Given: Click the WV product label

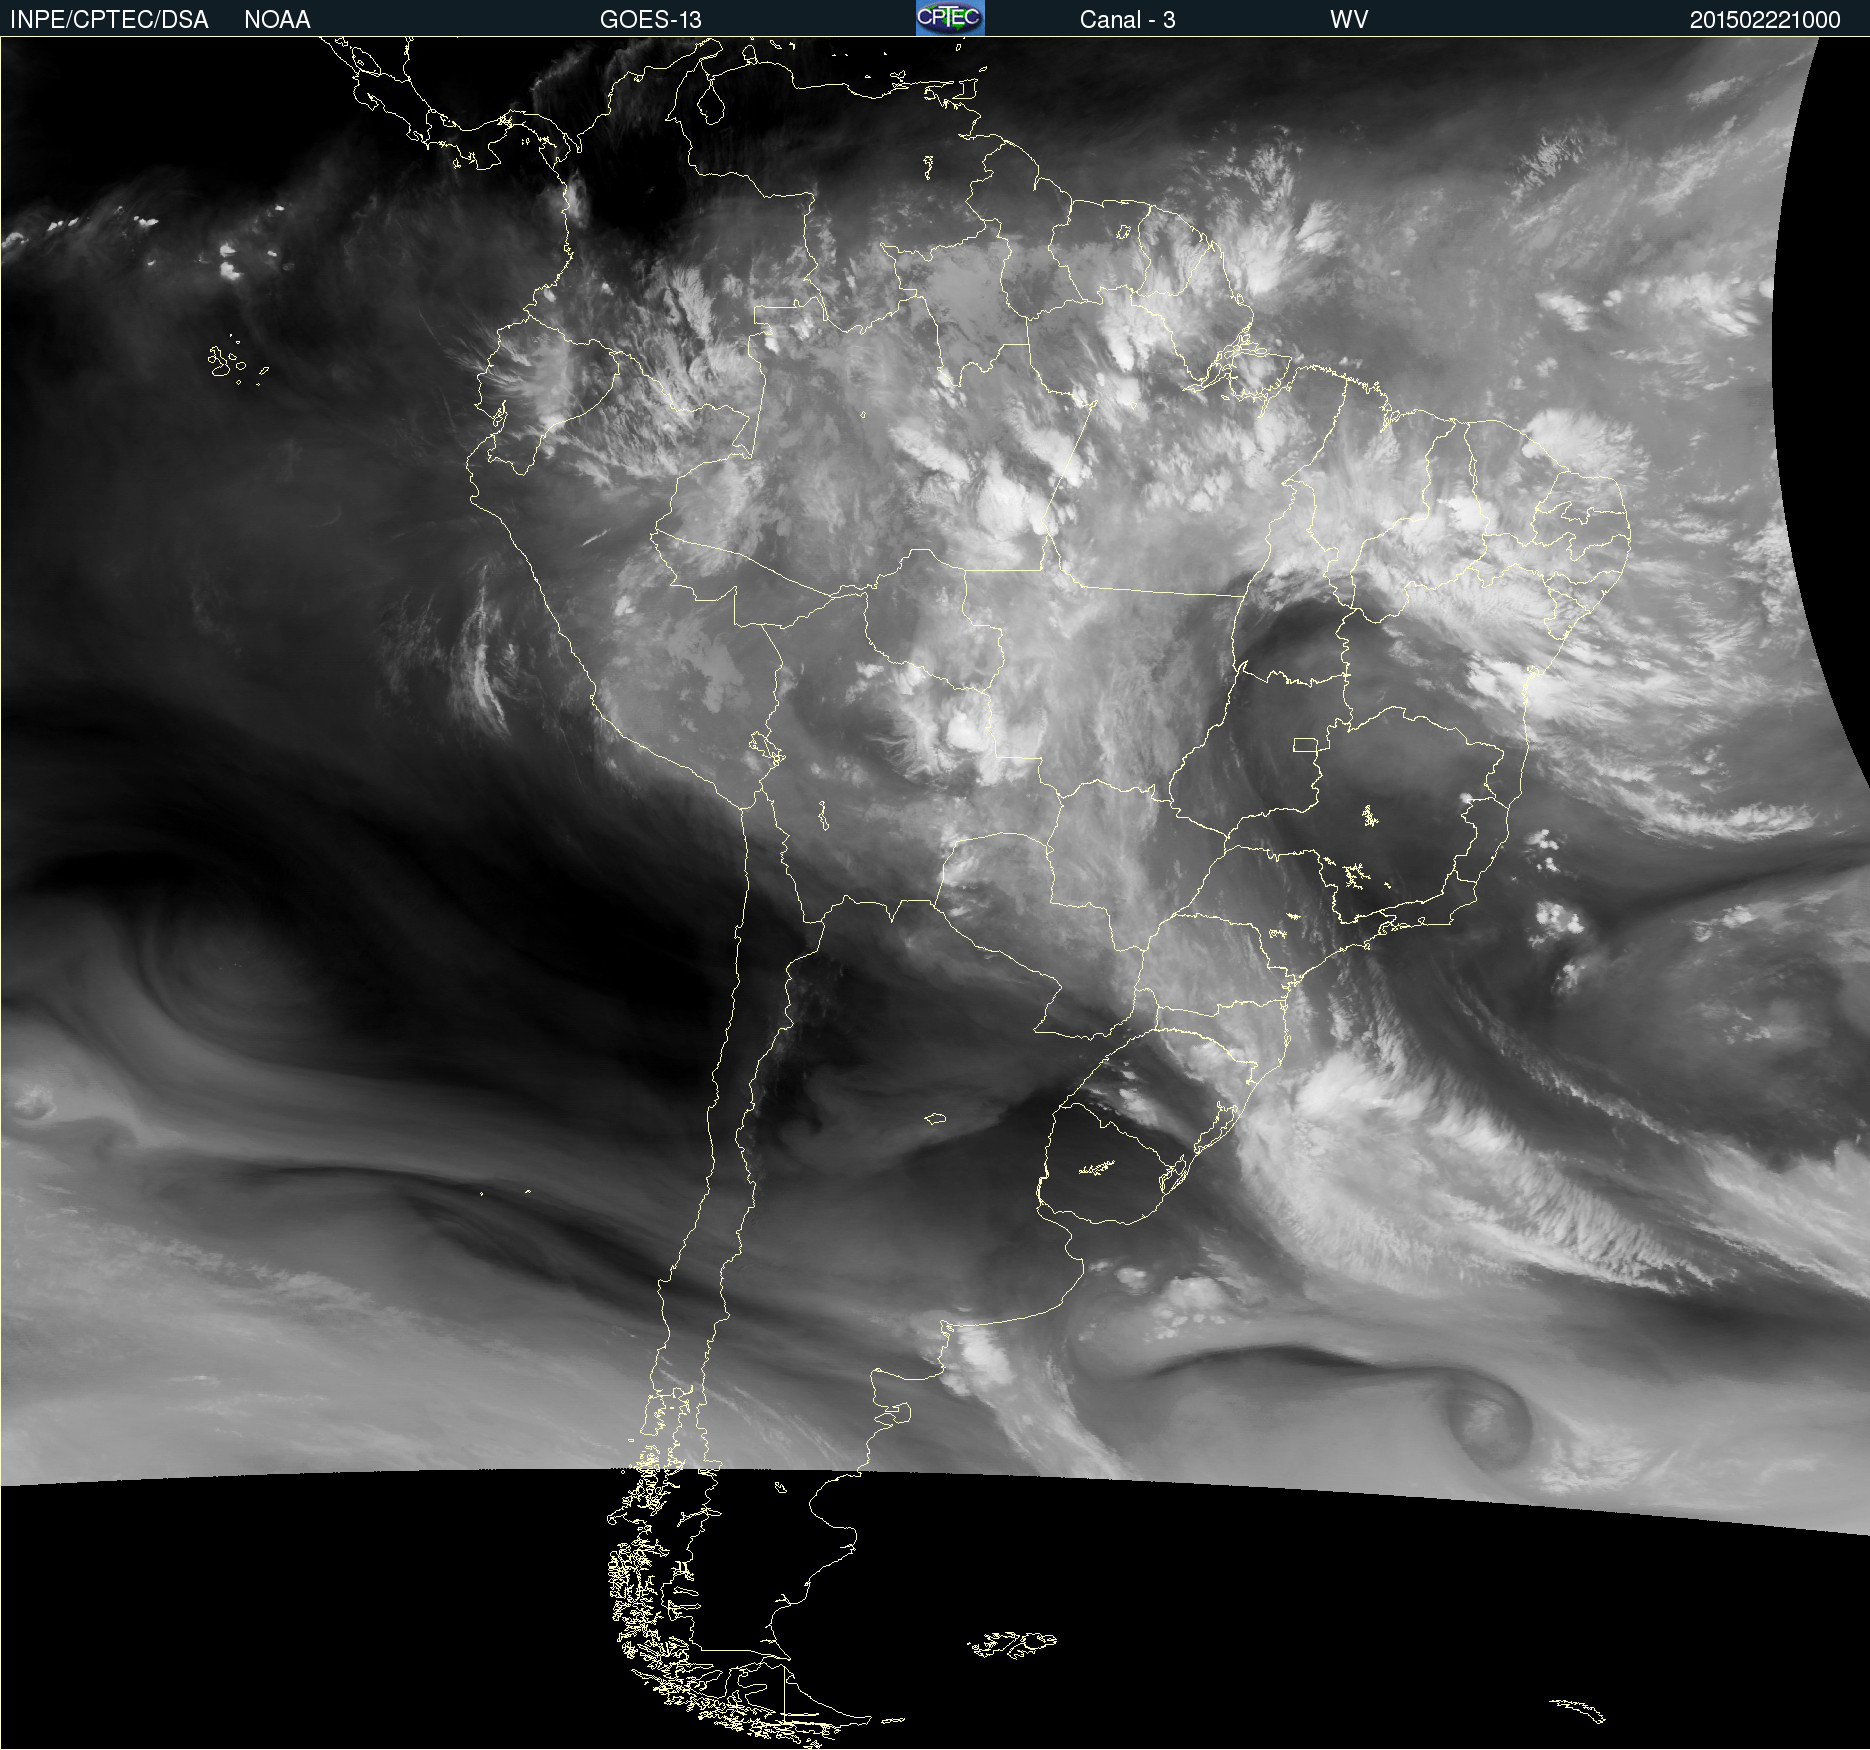Looking at the screenshot, I should [1349, 19].
